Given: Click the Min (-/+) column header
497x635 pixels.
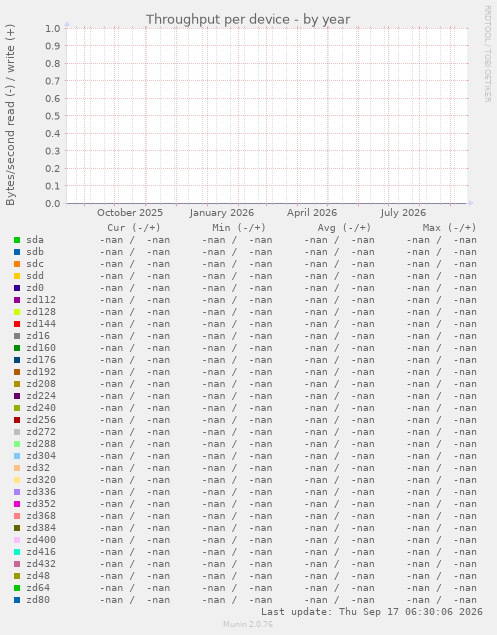Looking at the screenshot, I should click(x=239, y=228).
